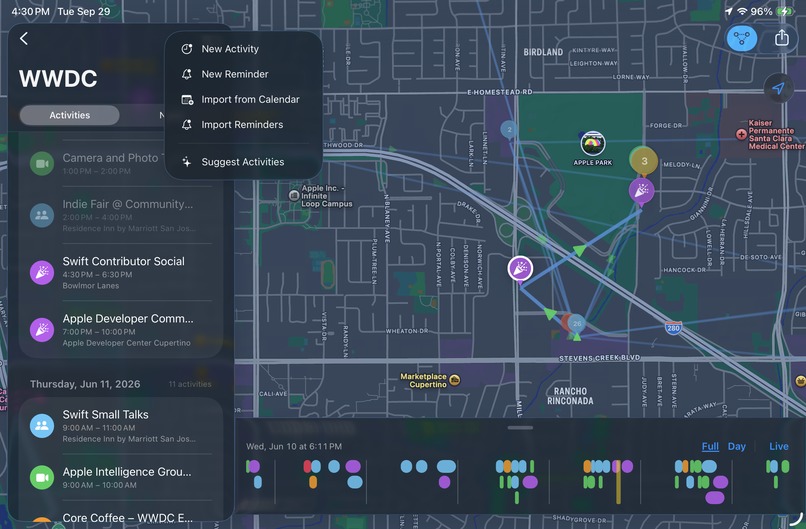Select Import Reminders menu entry
Viewport: 806px width, 529px height.
(x=244, y=124)
